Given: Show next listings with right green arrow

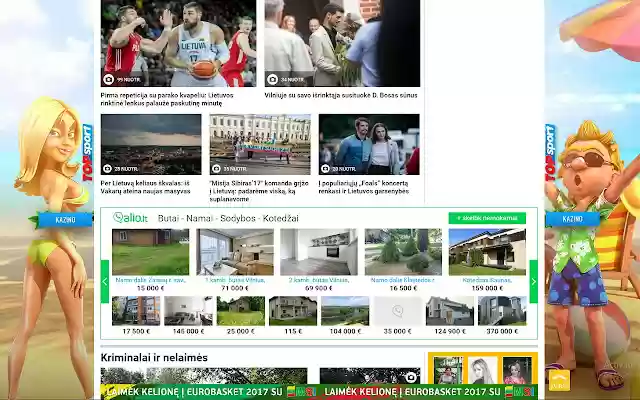Looking at the screenshot, I should 533,281.
